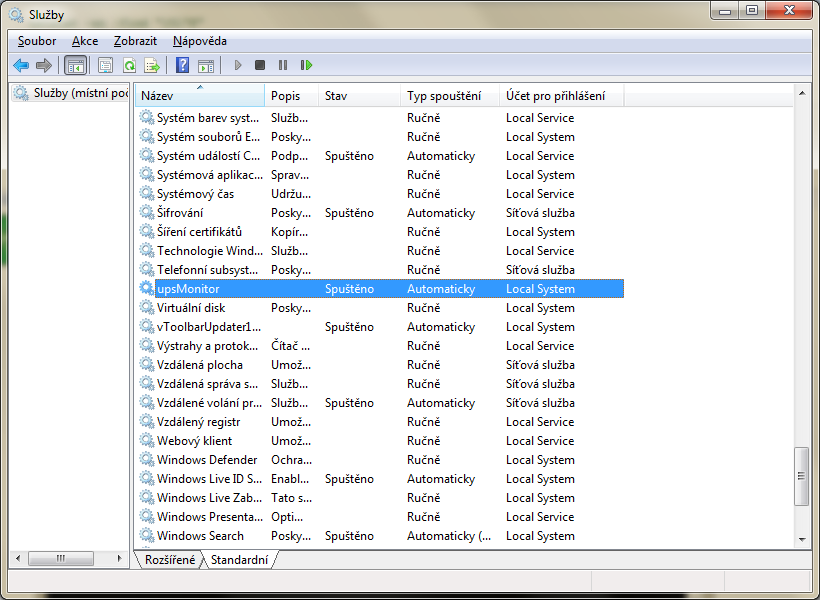
Task: Open the Zobrazit menu
Action: [135, 41]
